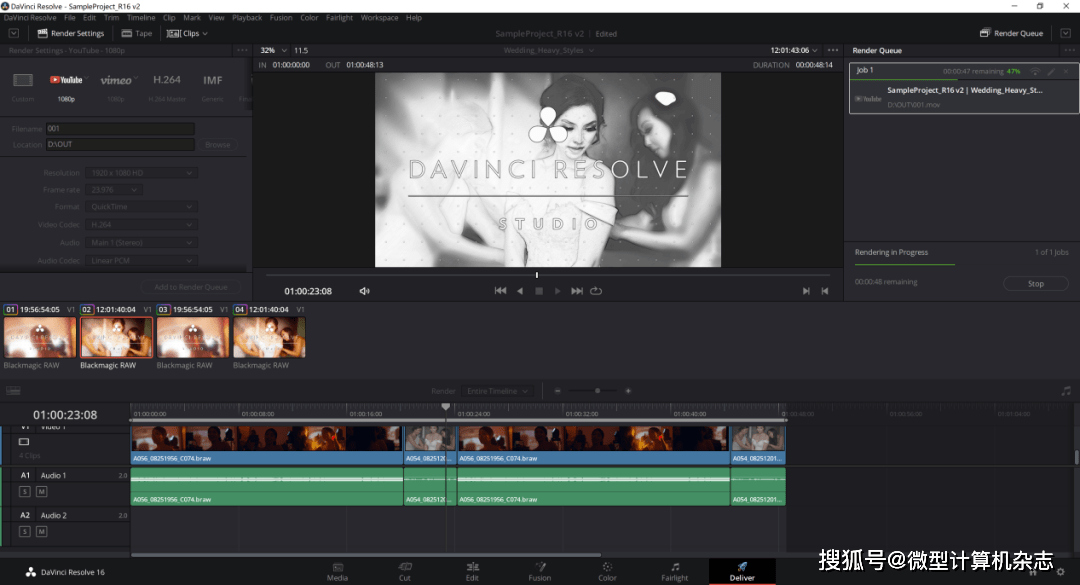Pick the H.264 Master preset
The height and width of the screenshot is (585, 1080).
point(167,80)
